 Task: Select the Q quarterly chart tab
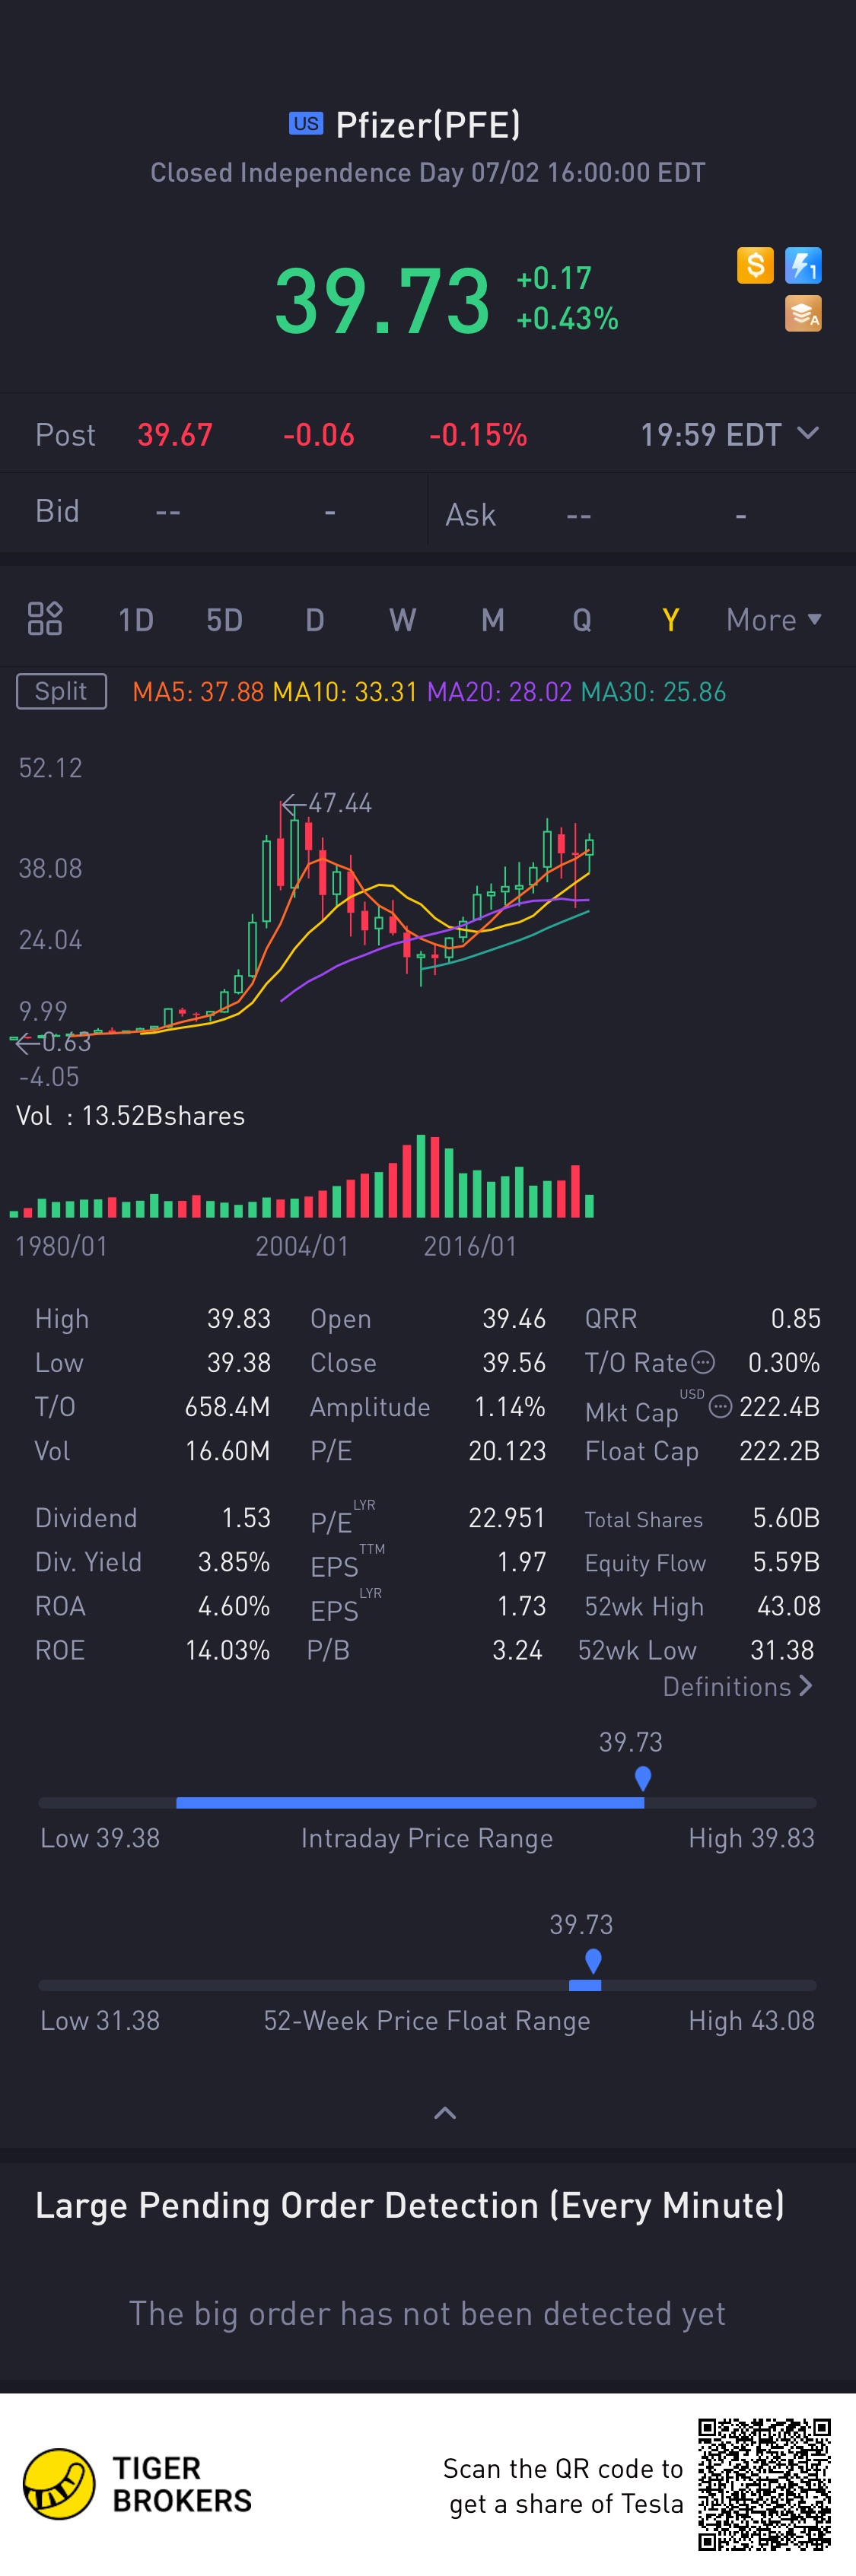(x=581, y=620)
